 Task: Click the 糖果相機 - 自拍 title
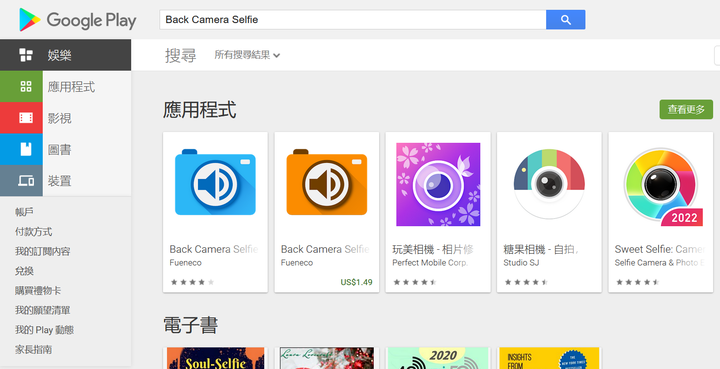pyautogui.click(x=541, y=249)
